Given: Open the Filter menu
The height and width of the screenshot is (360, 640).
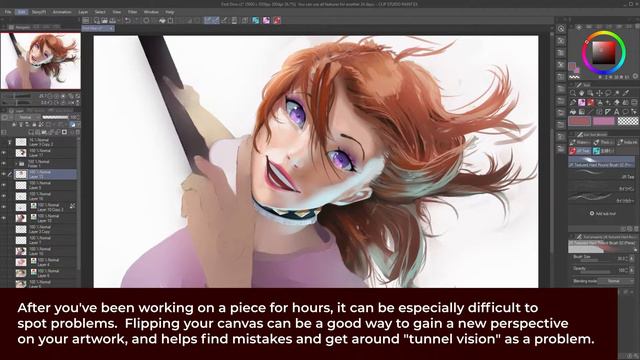Looking at the screenshot, I should point(133,12).
